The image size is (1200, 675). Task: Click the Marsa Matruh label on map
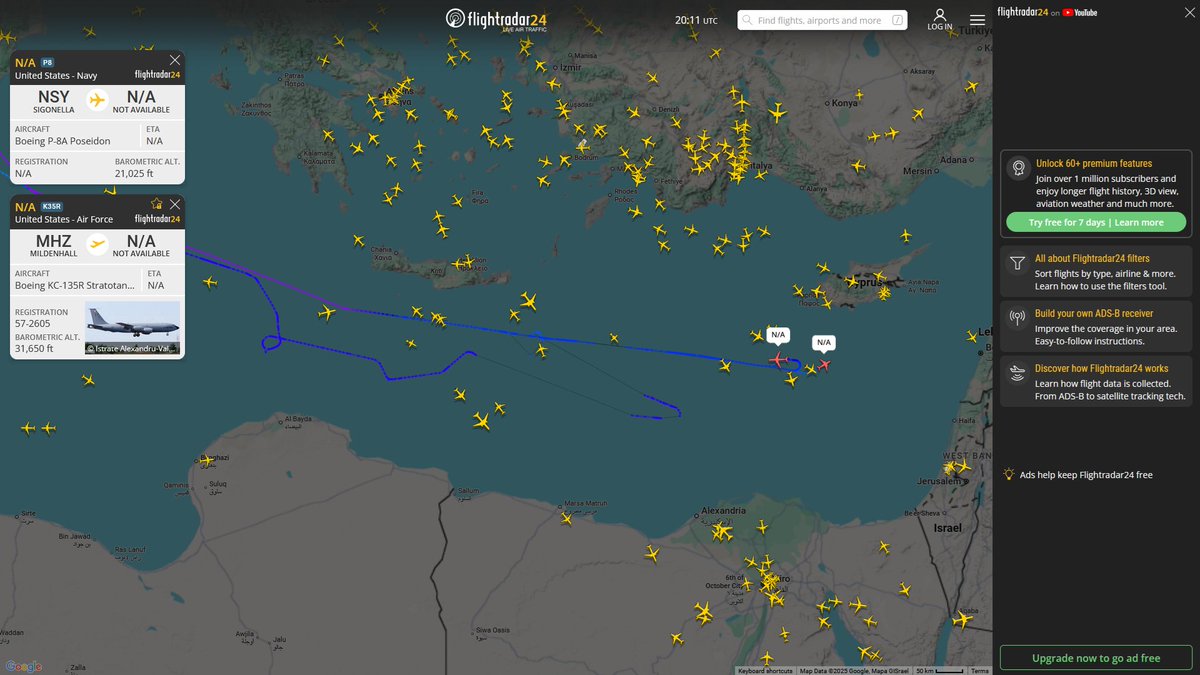(x=587, y=503)
